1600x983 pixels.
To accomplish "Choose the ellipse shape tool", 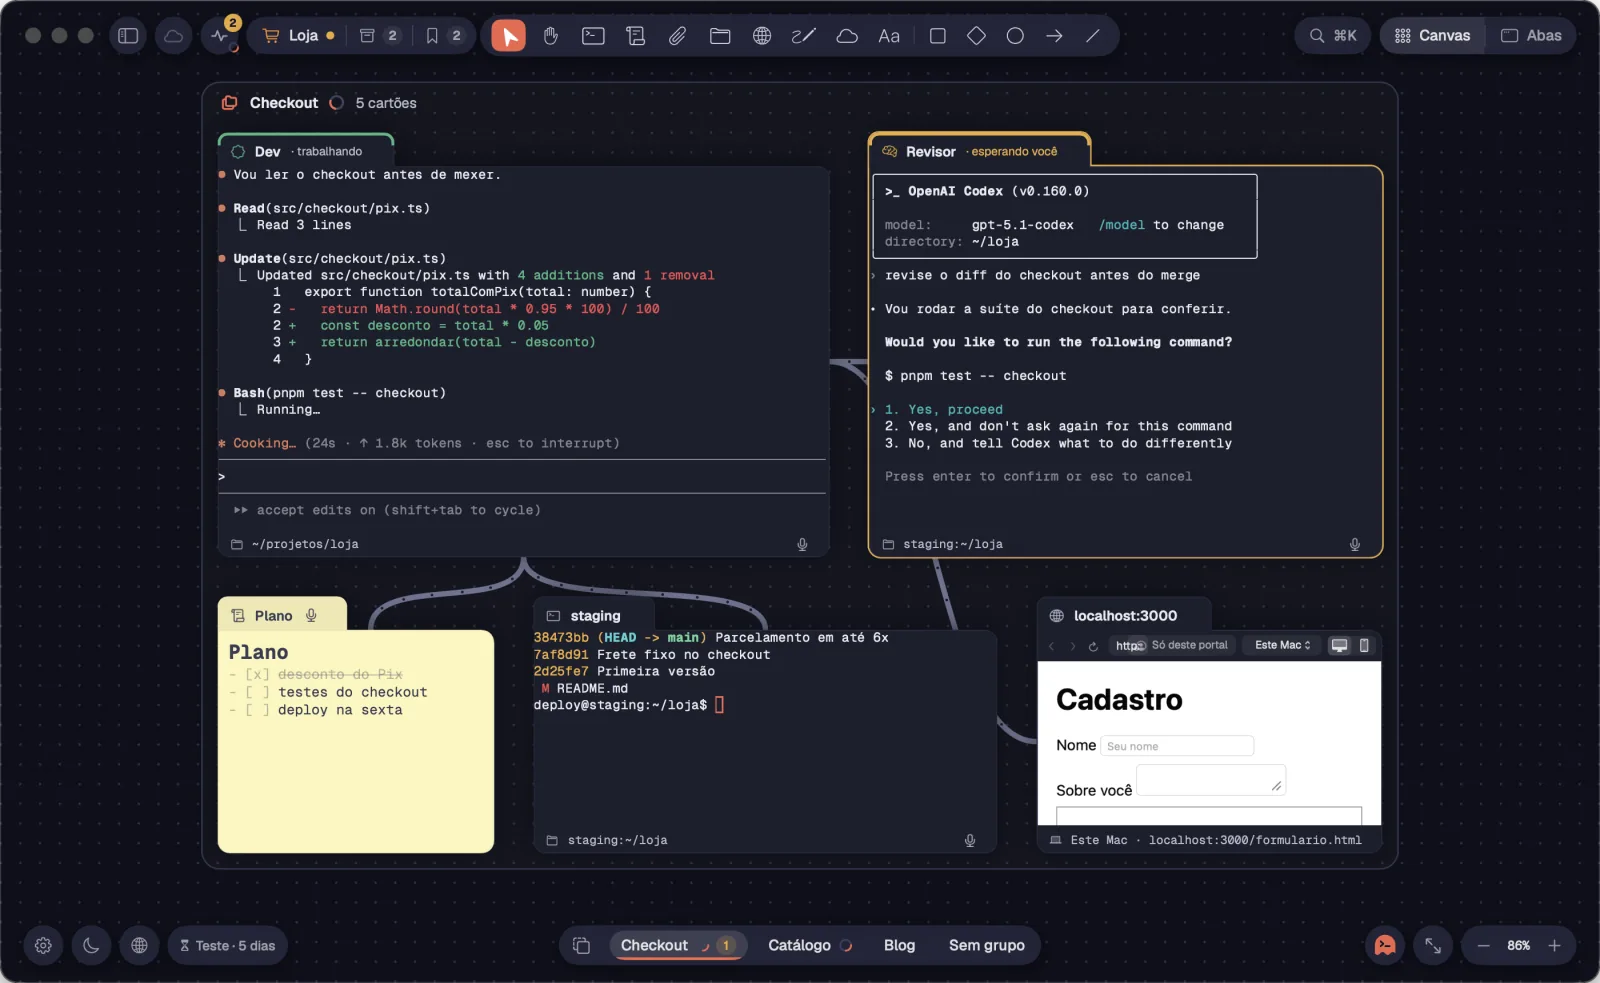I will coord(1015,36).
